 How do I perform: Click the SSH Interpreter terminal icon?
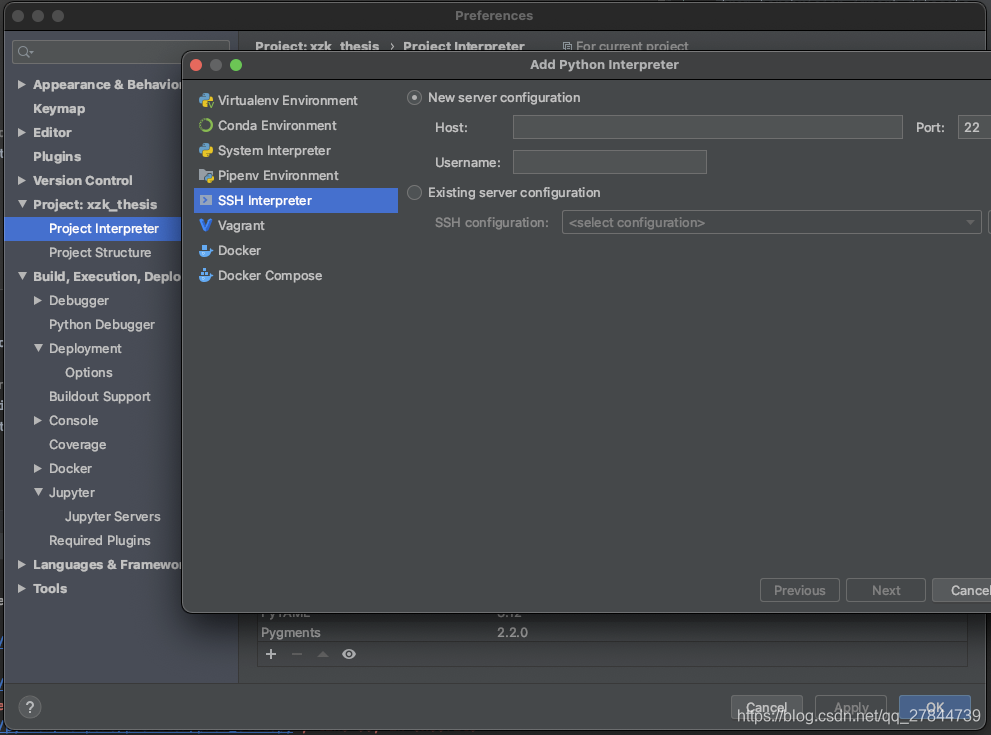[206, 200]
